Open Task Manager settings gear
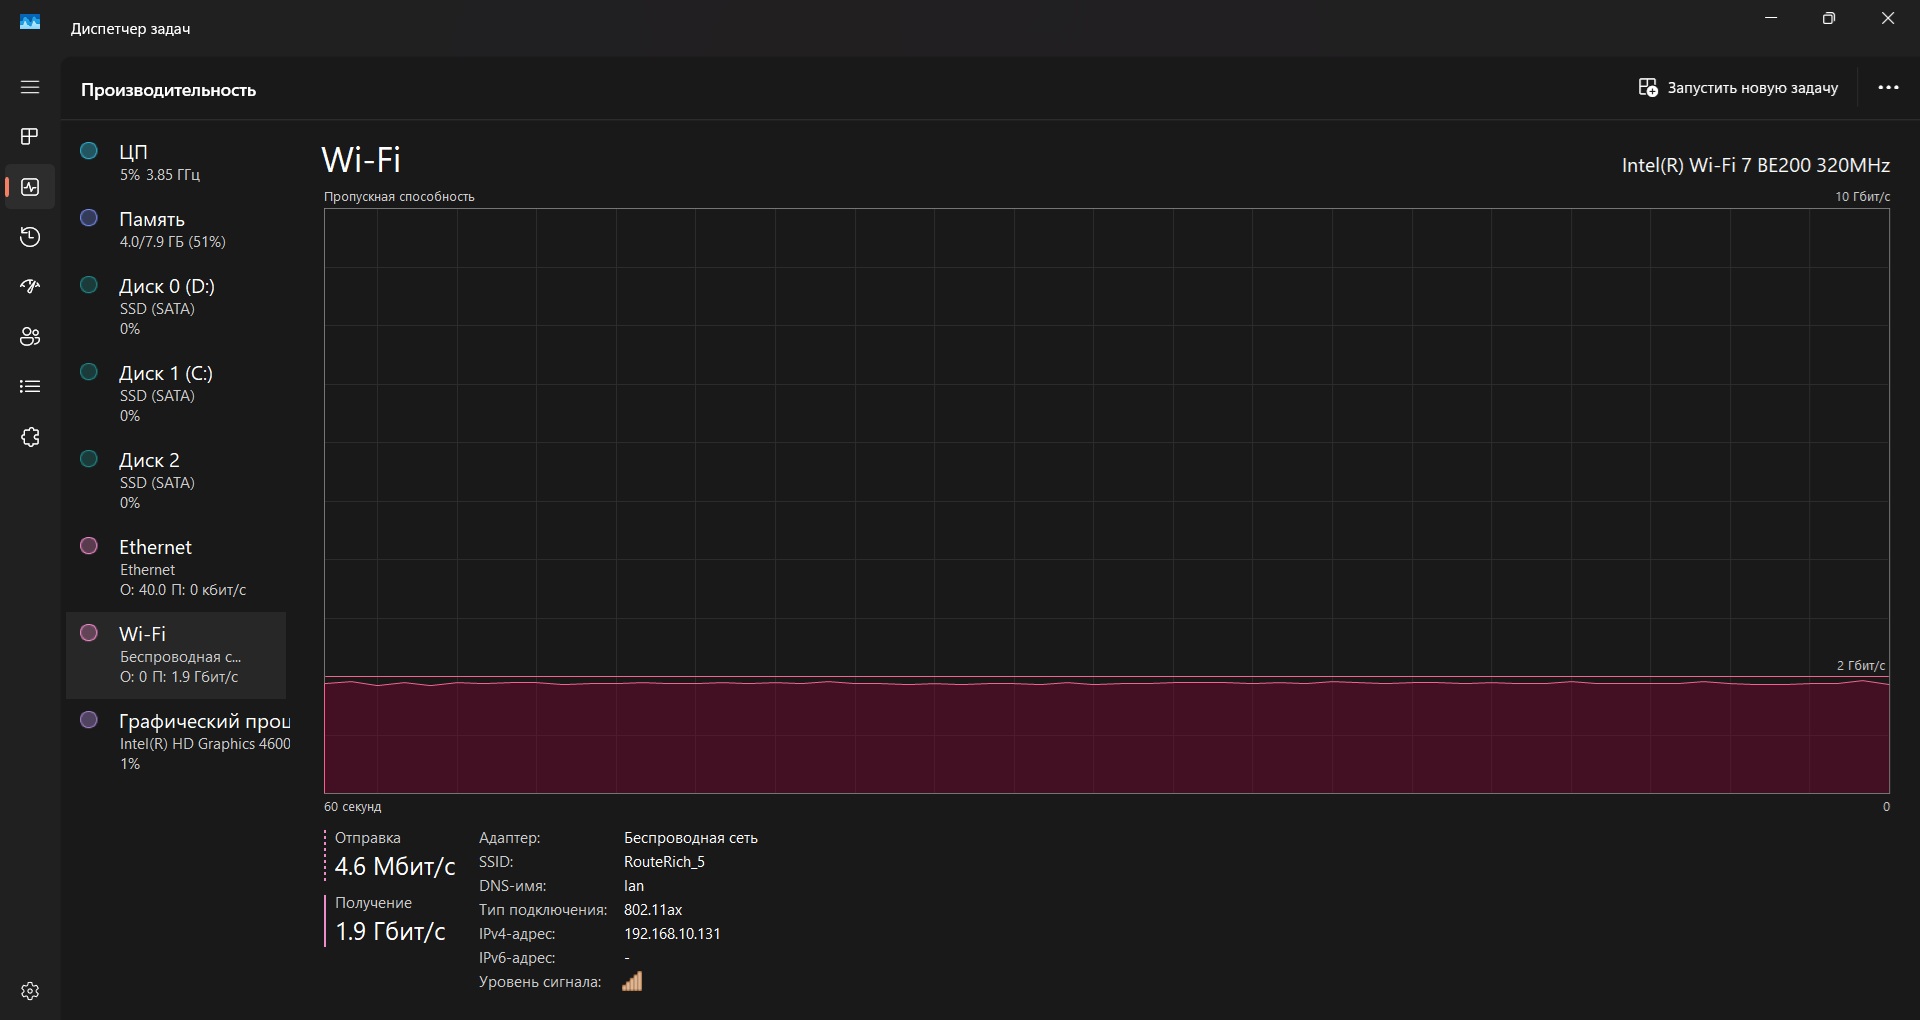Image resolution: width=1920 pixels, height=1020 pixels. point(30,991)
